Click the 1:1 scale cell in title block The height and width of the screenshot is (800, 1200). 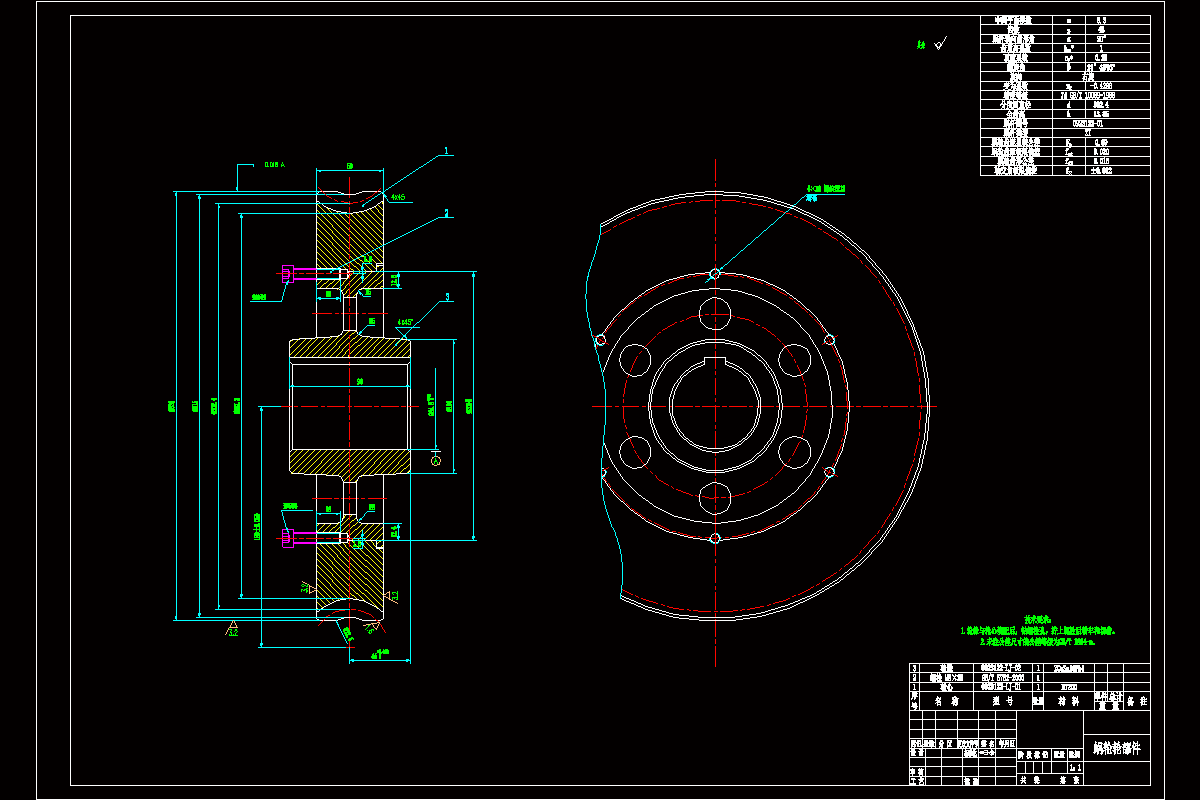[1074, 767]
